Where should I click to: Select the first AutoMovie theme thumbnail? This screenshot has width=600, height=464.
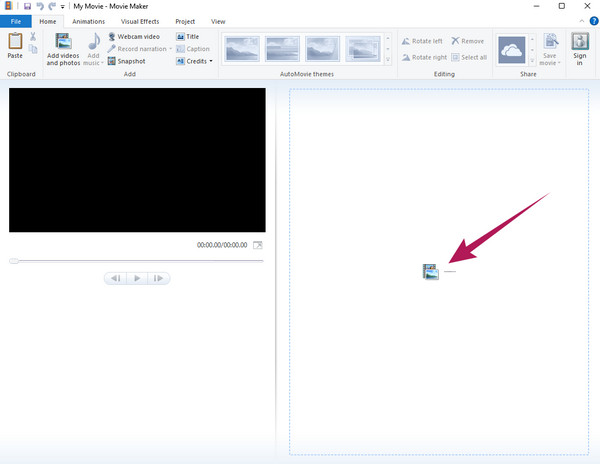click(x=242, y=49)
